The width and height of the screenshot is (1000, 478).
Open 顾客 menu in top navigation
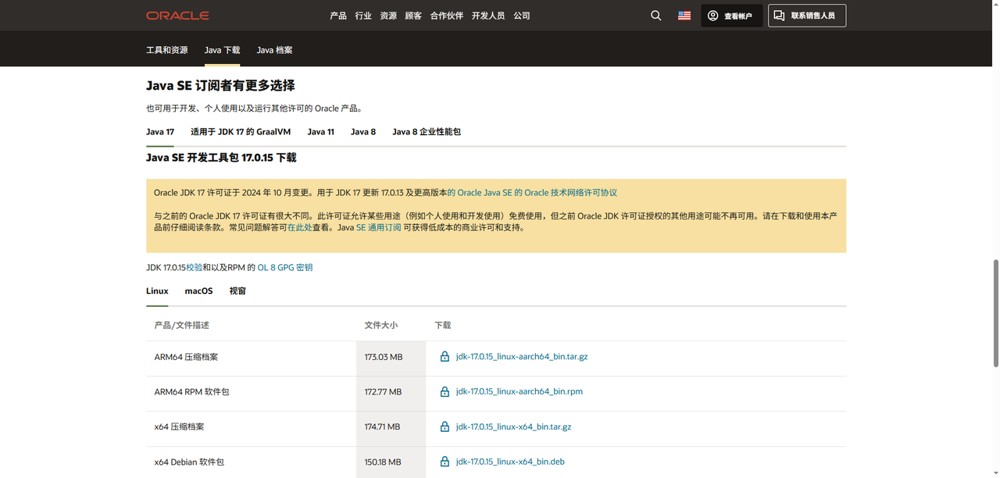coord(413,16)
